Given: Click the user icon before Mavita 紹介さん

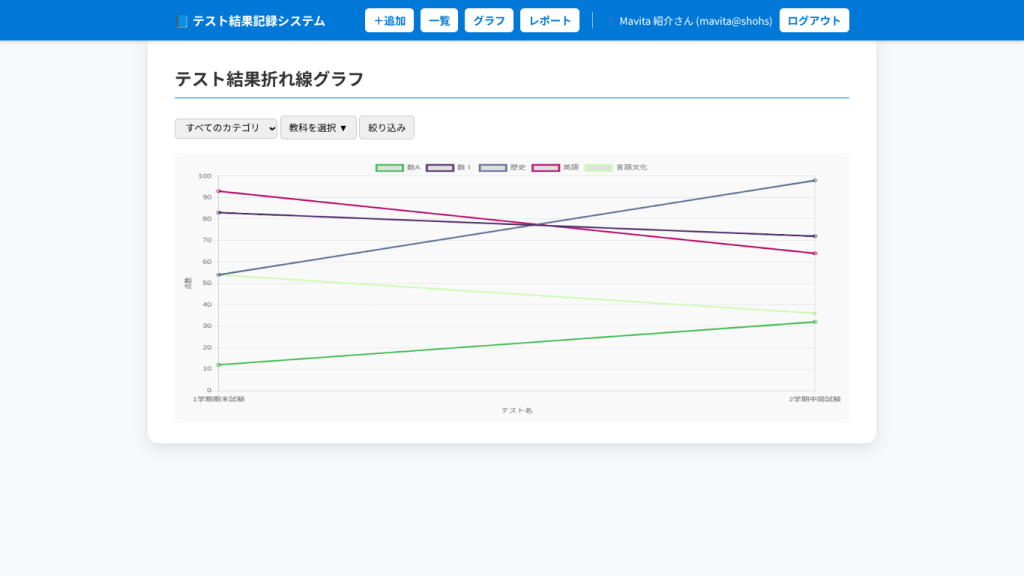Looking at the screenshot, I should tap(610, 21).
